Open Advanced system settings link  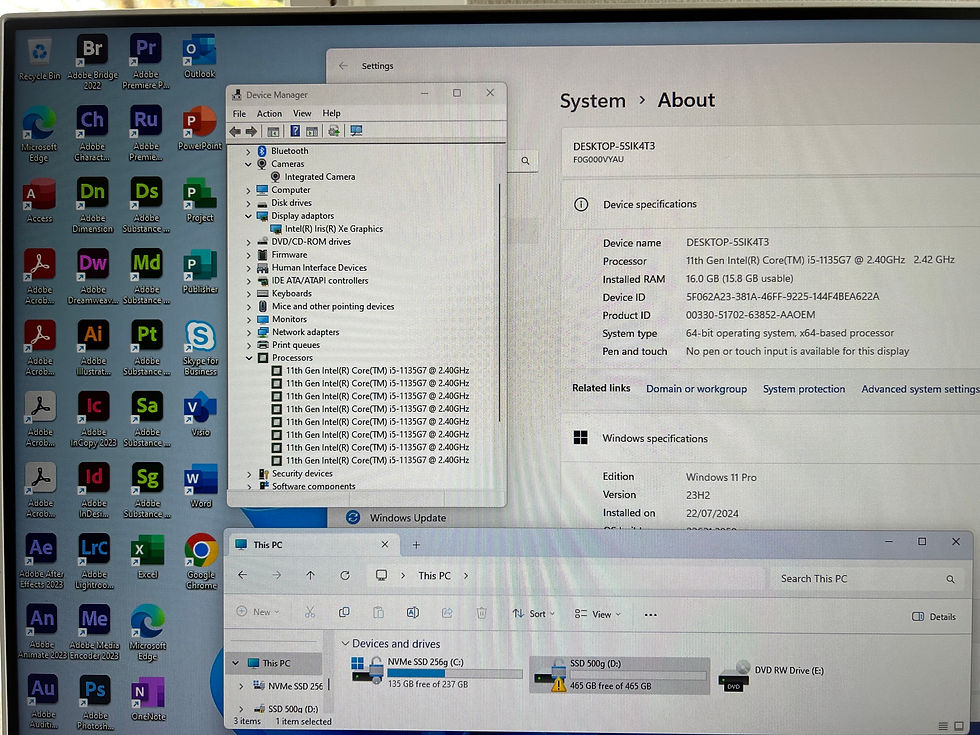point(920,389)
